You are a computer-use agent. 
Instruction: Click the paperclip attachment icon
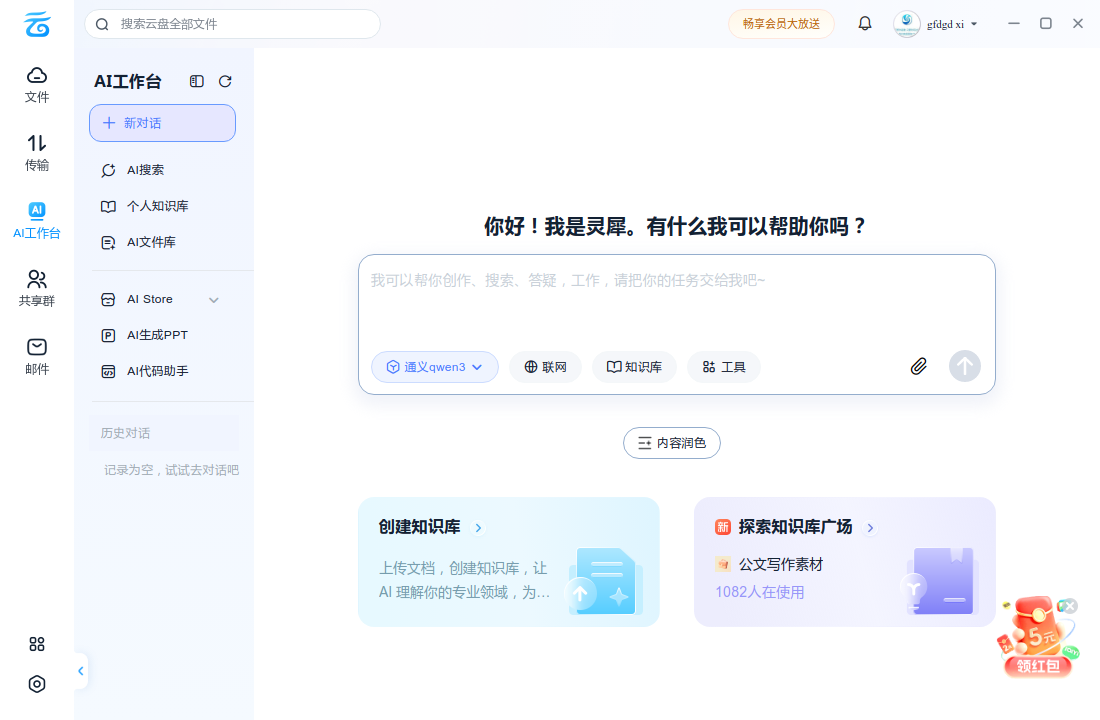coord(918,366)
